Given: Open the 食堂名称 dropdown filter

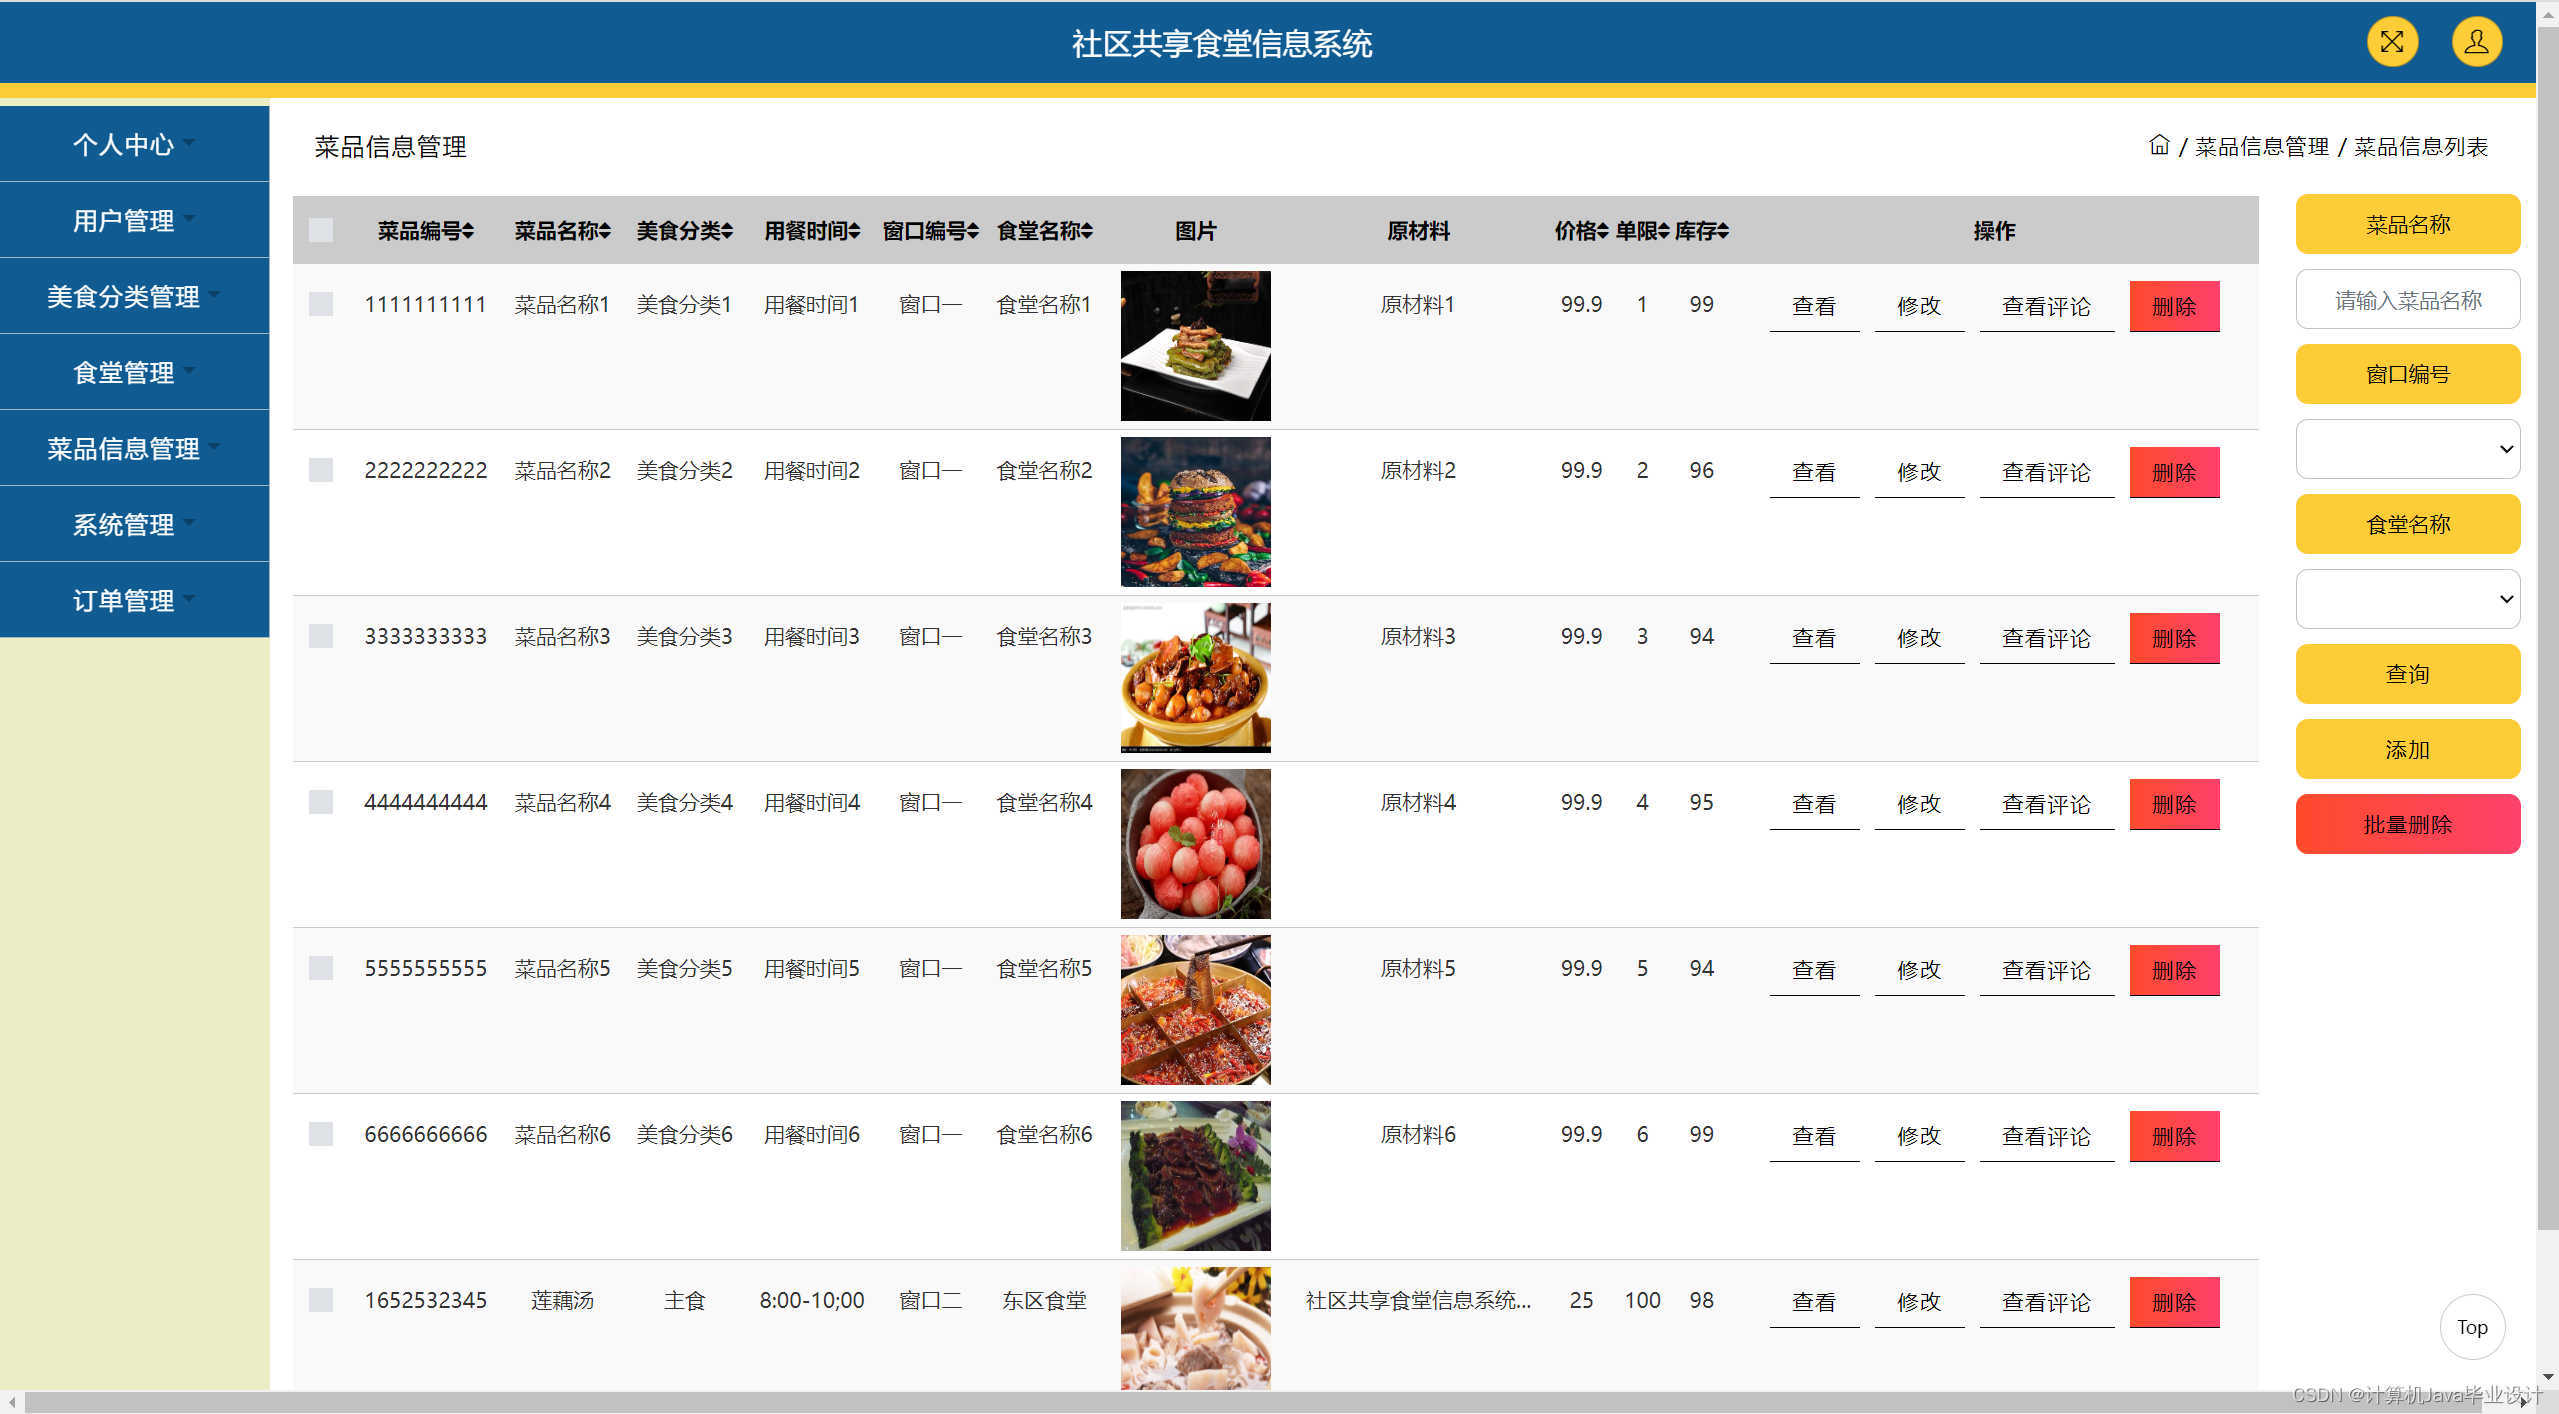Looking at the screenshot, I should coord(2407,599).
